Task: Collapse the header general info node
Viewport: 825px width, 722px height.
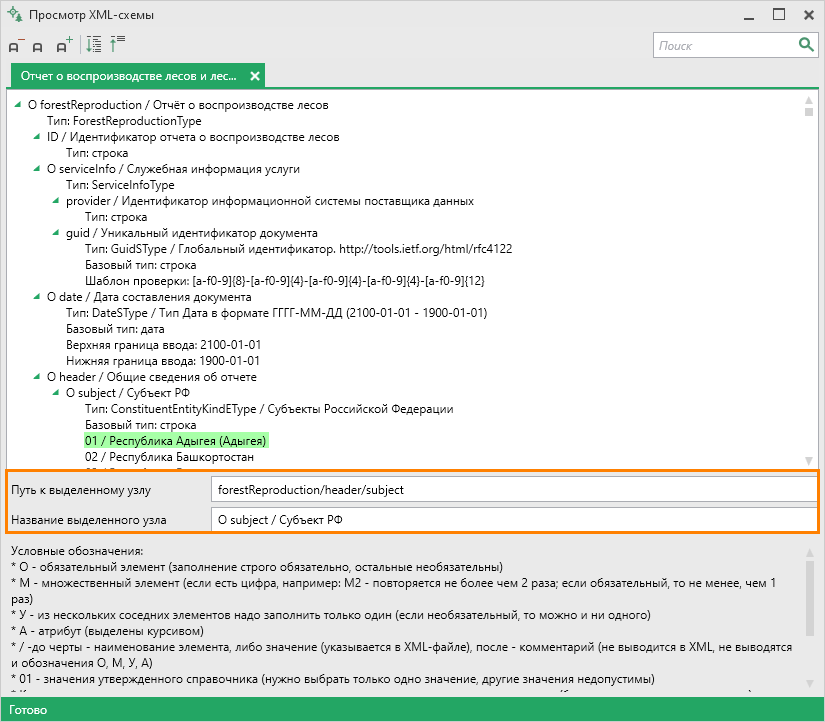Action: click(x=37, y=377)
